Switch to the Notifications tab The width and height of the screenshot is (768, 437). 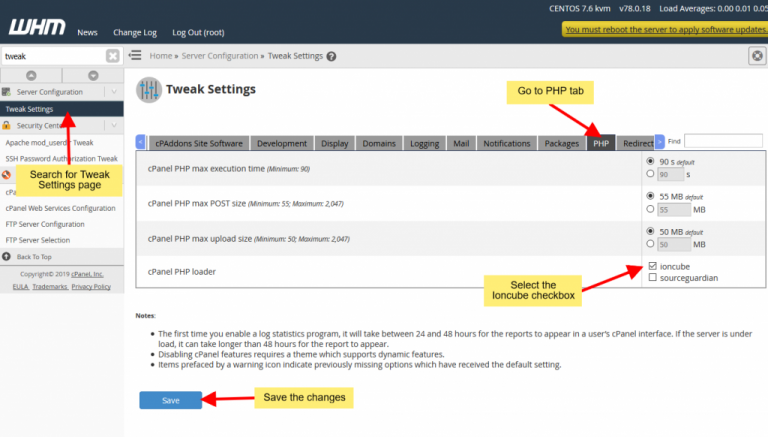coord(506,143)
